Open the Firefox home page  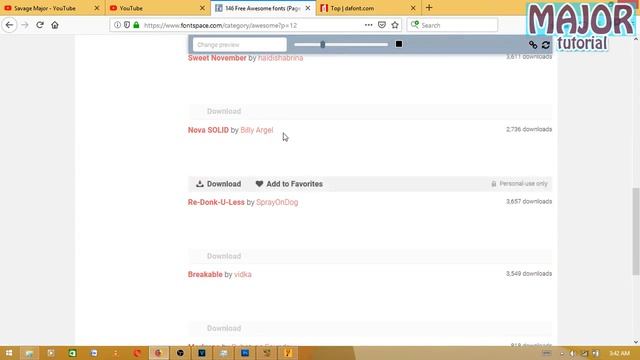tap(55, 25)
